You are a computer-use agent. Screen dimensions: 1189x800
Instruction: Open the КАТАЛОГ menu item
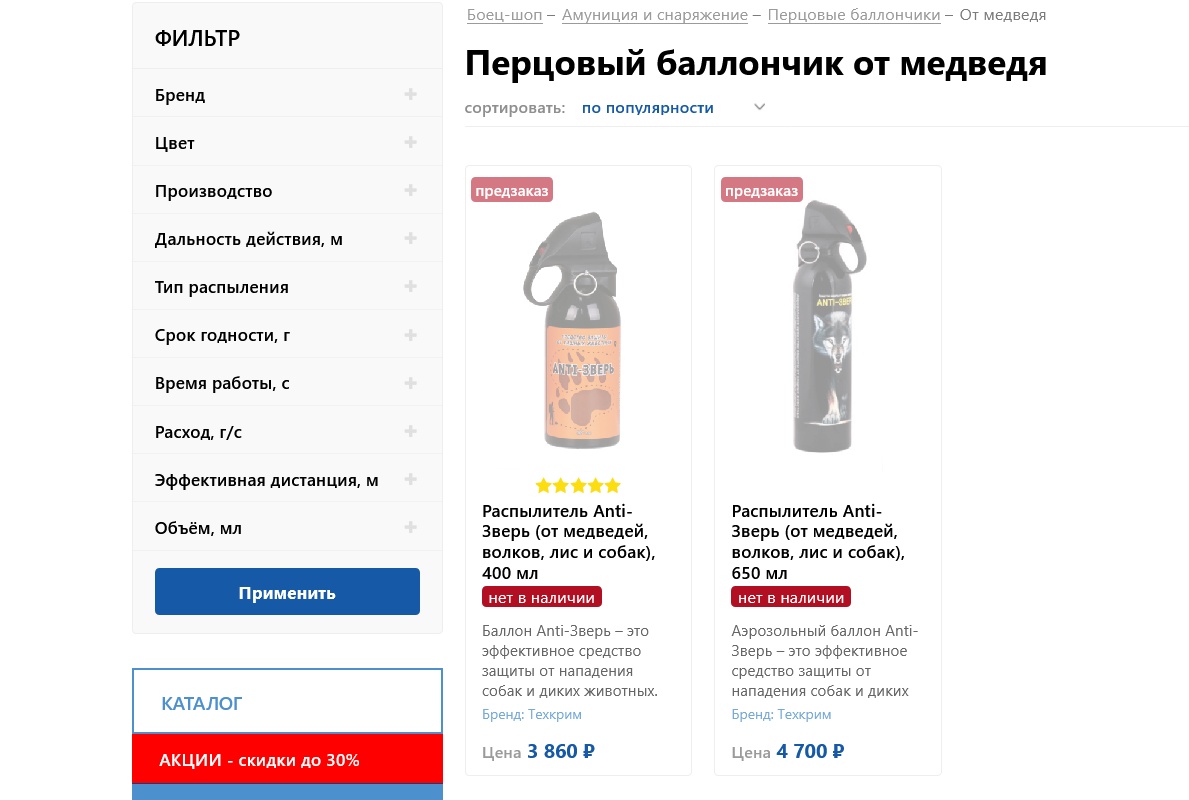pyautogui.click(x=287, y=701)
